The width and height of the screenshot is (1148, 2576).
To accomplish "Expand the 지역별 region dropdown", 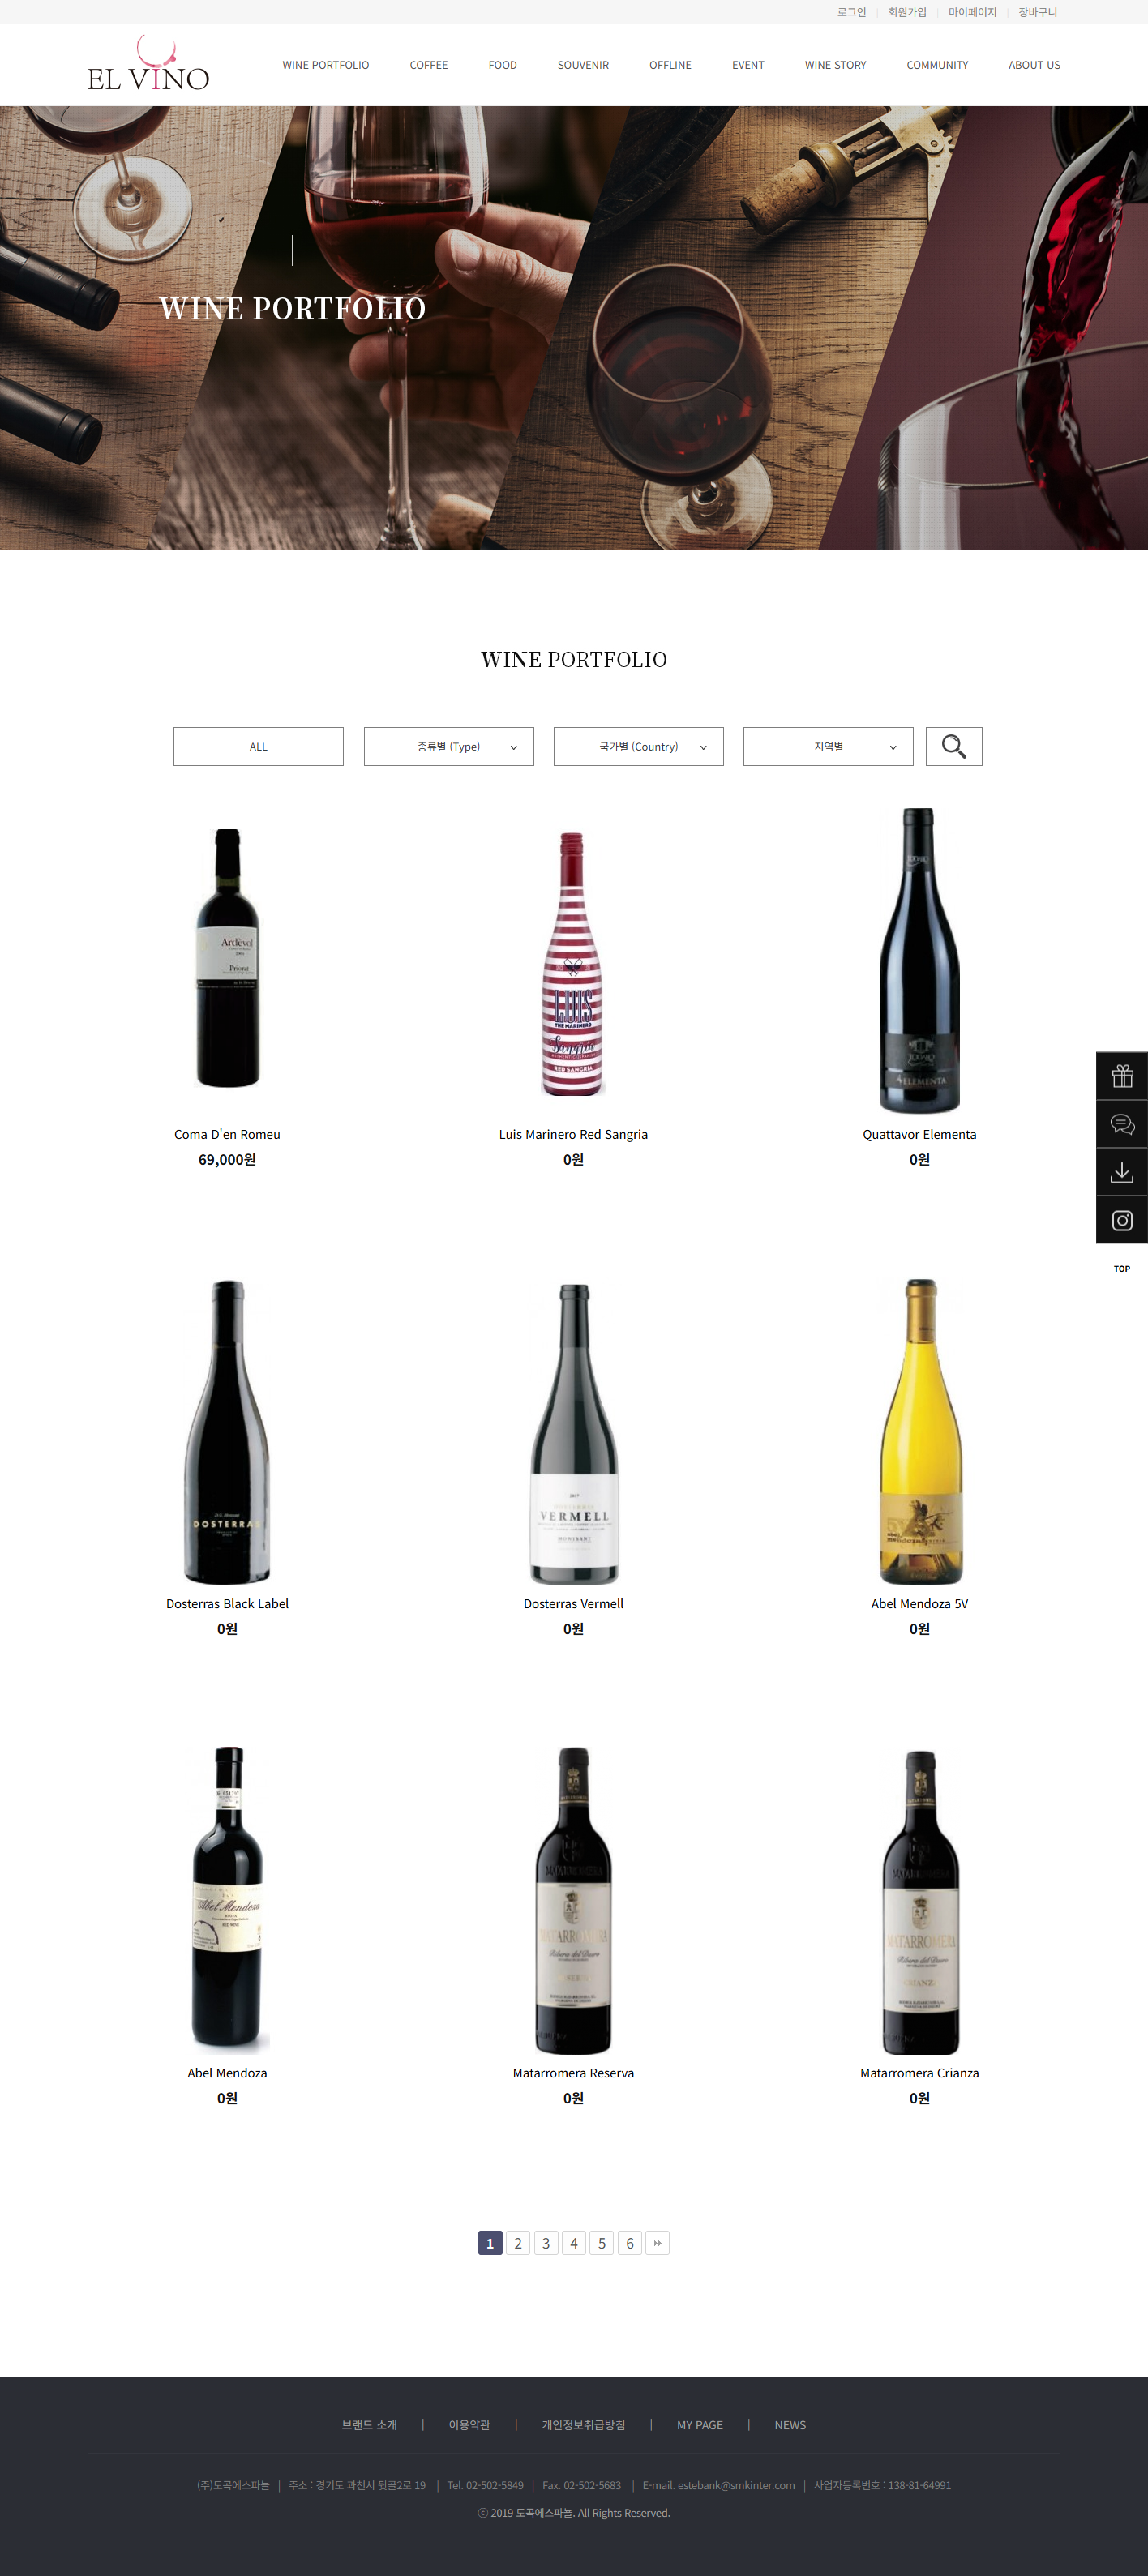I will coord(828,746).
